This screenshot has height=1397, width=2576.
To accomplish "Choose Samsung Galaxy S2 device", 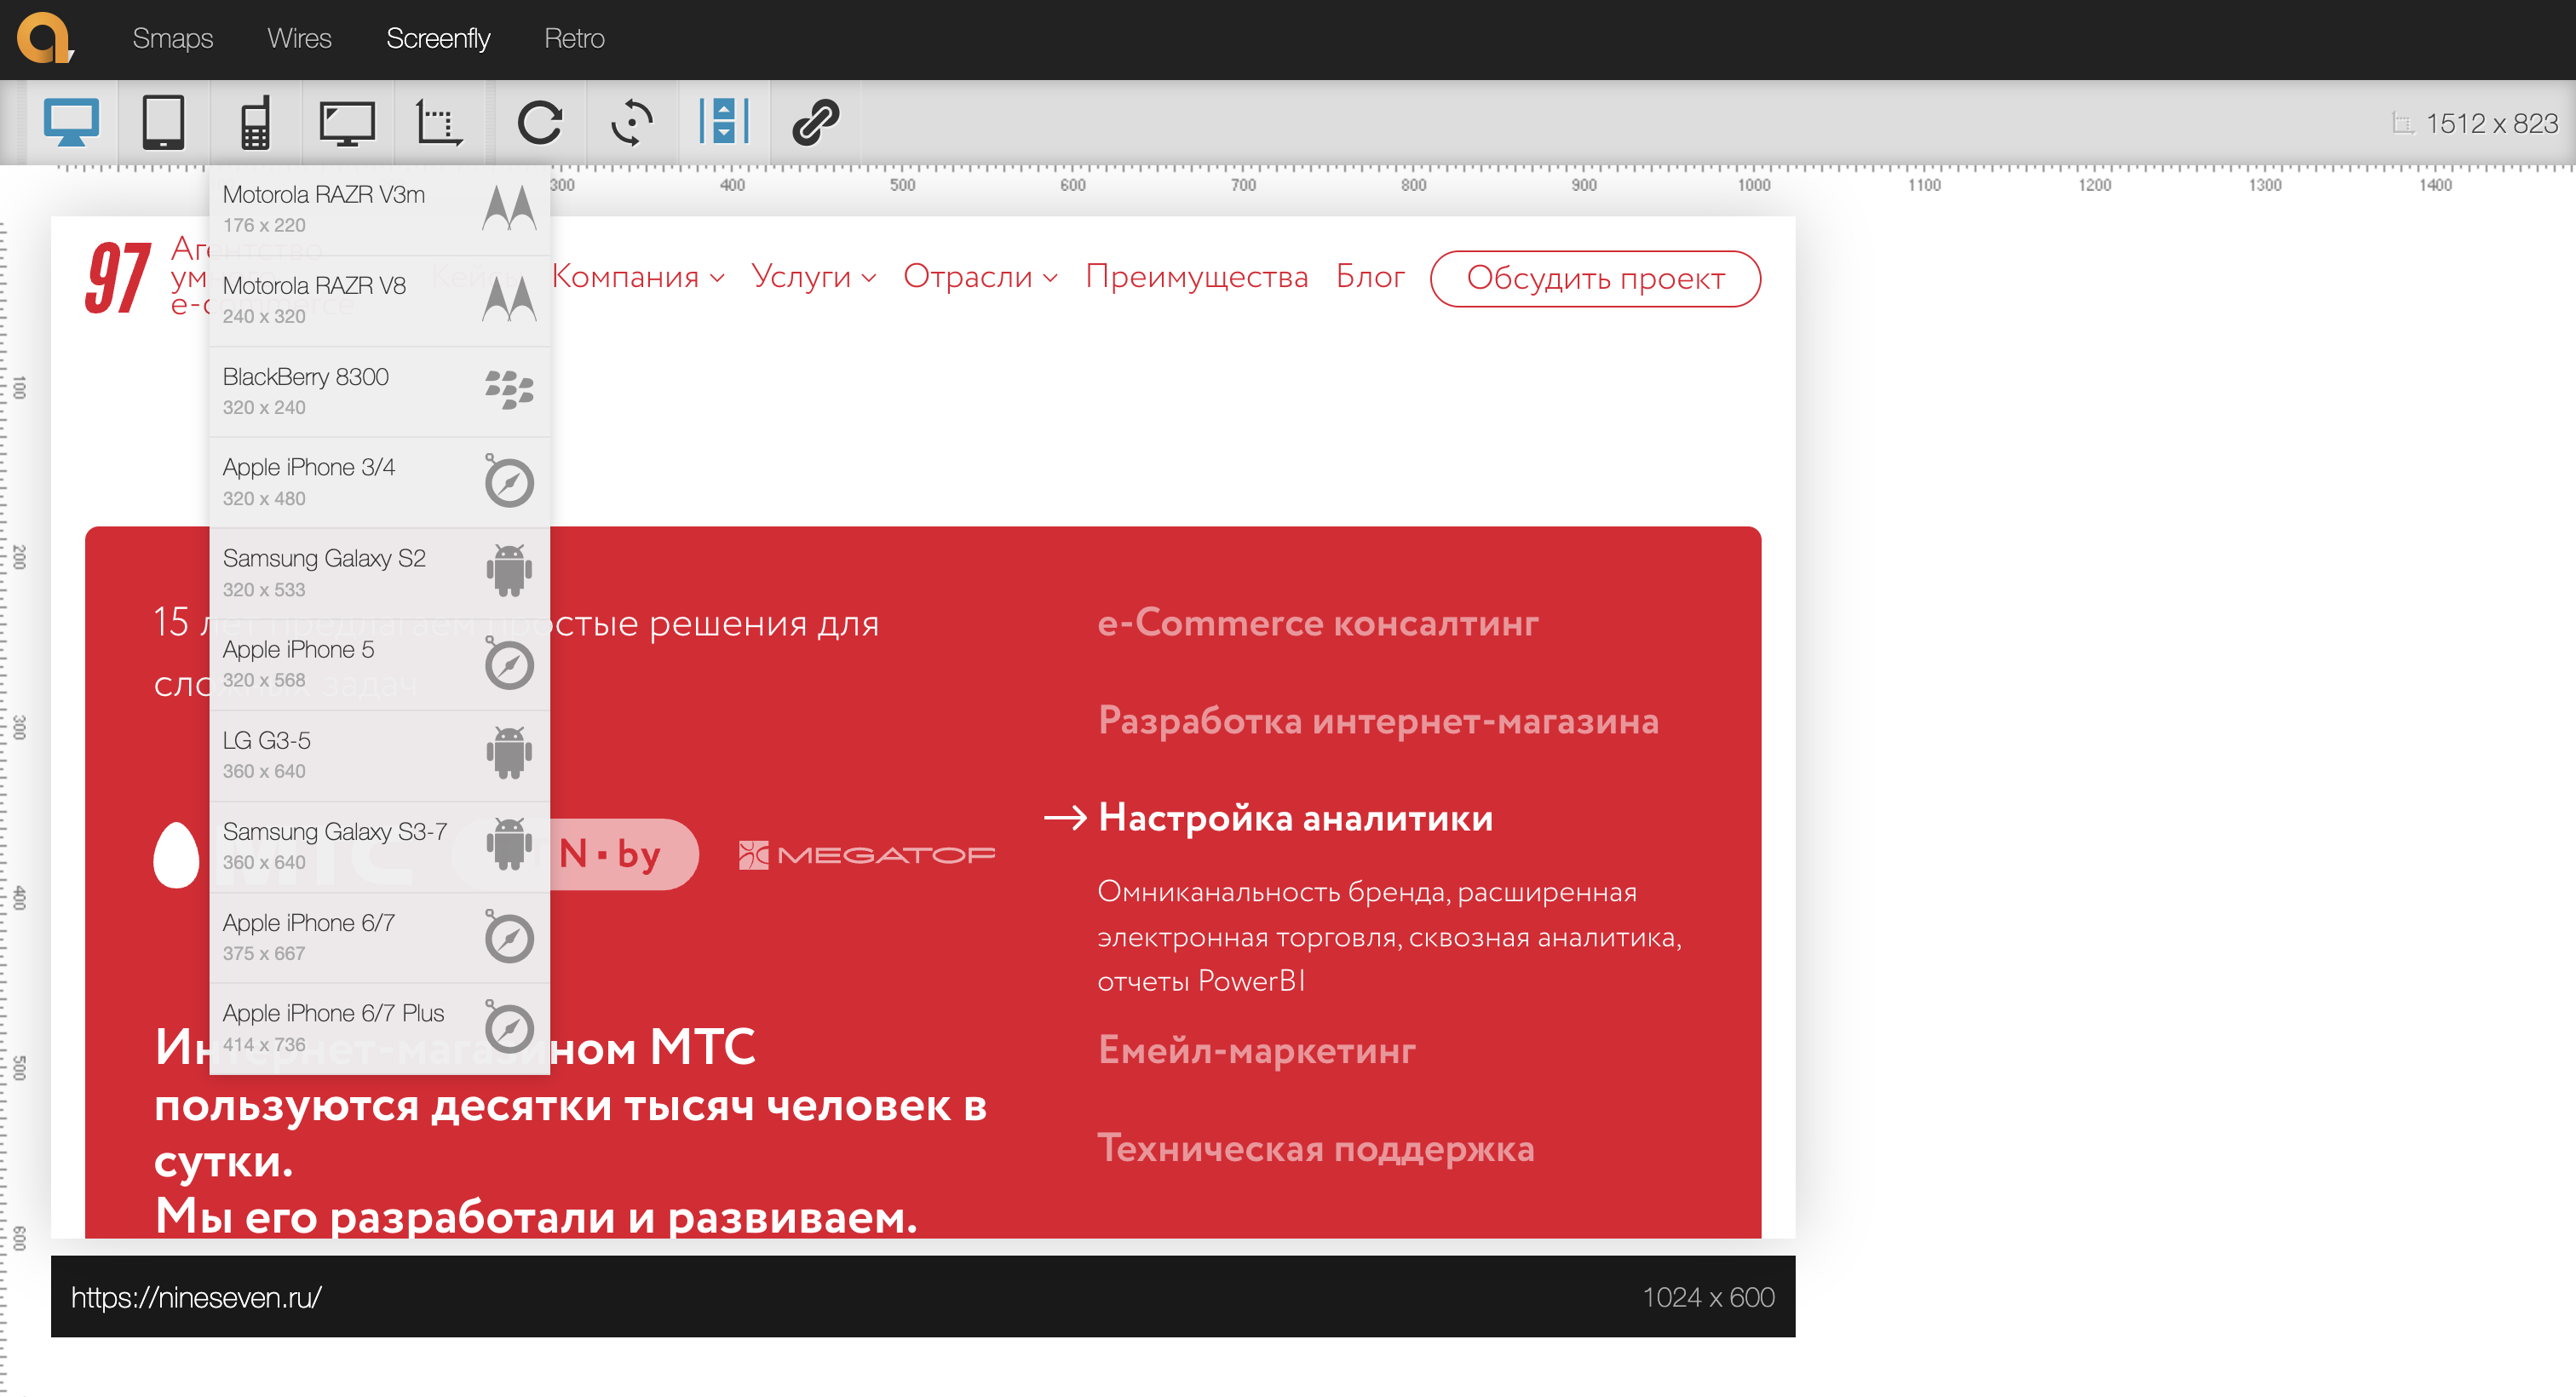I will pyautogui.click(x=380, y=573).
